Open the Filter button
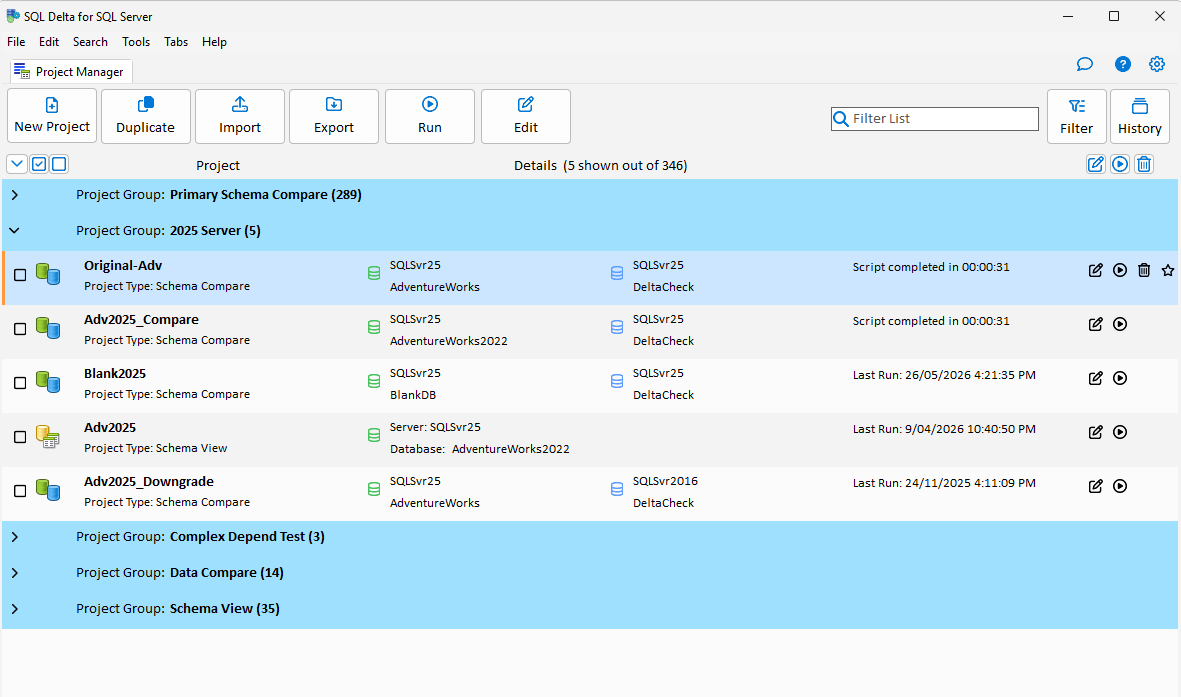1181x697 pixels. 1076,116
